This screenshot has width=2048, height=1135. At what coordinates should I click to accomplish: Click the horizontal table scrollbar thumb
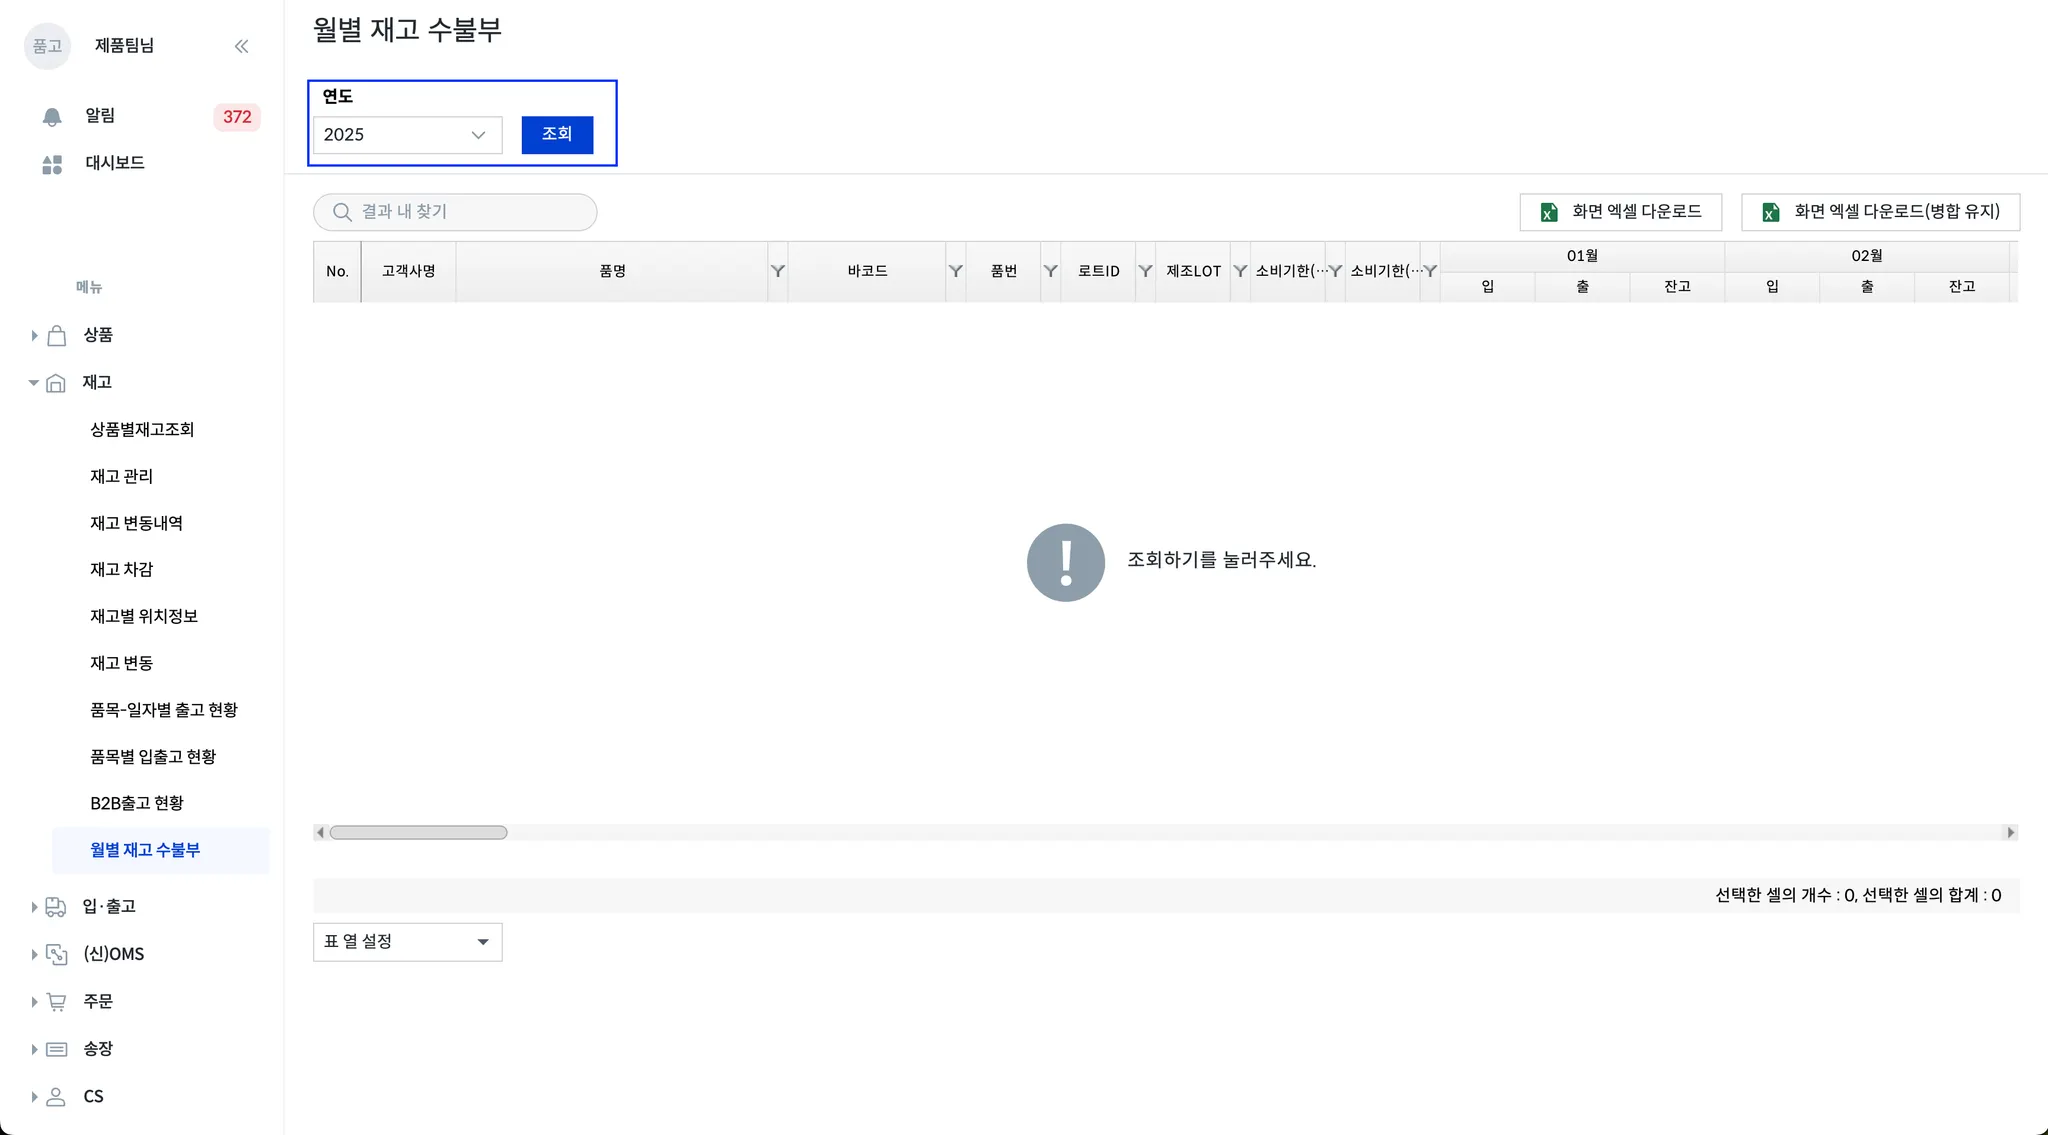tap(418, 833)
